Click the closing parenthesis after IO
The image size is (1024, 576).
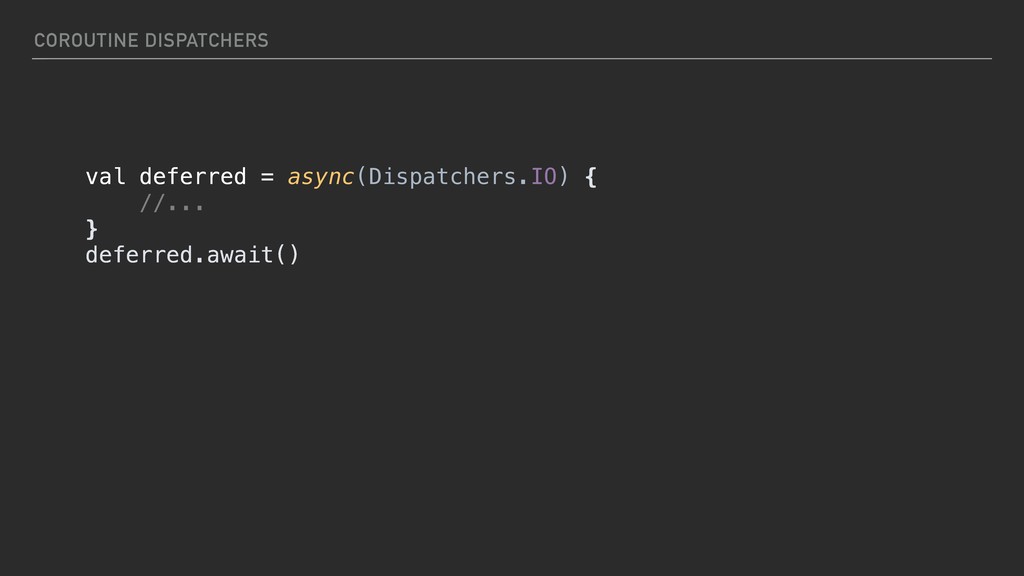563,177
